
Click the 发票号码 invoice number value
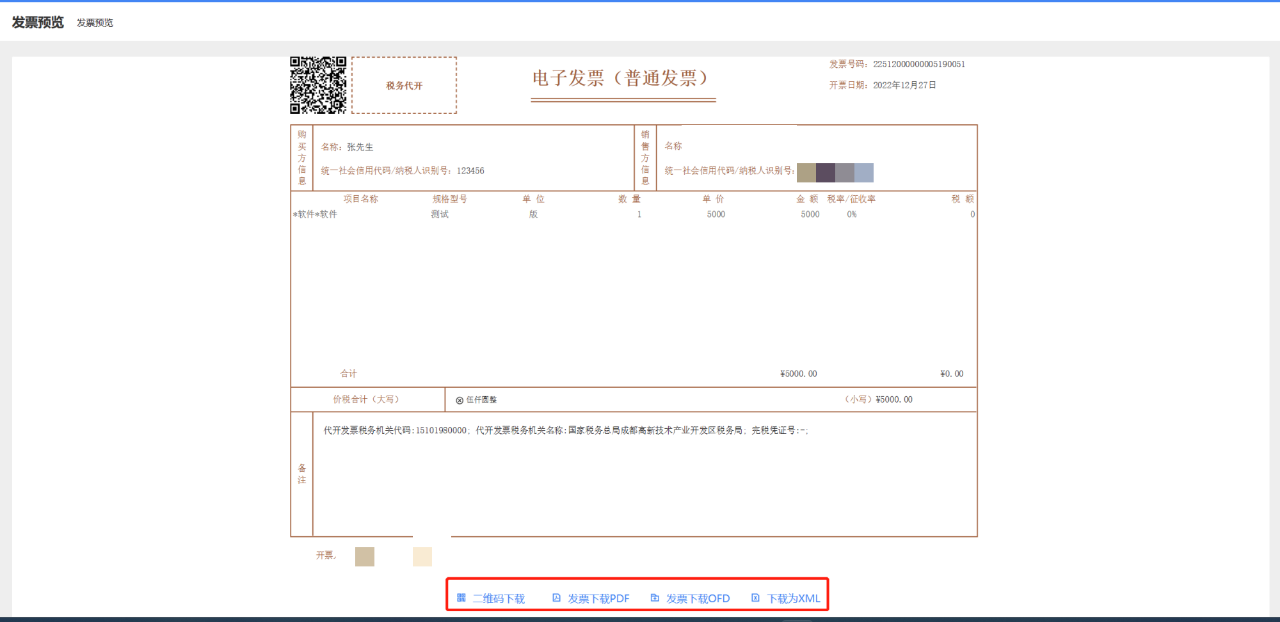click(x=919, y=64)
